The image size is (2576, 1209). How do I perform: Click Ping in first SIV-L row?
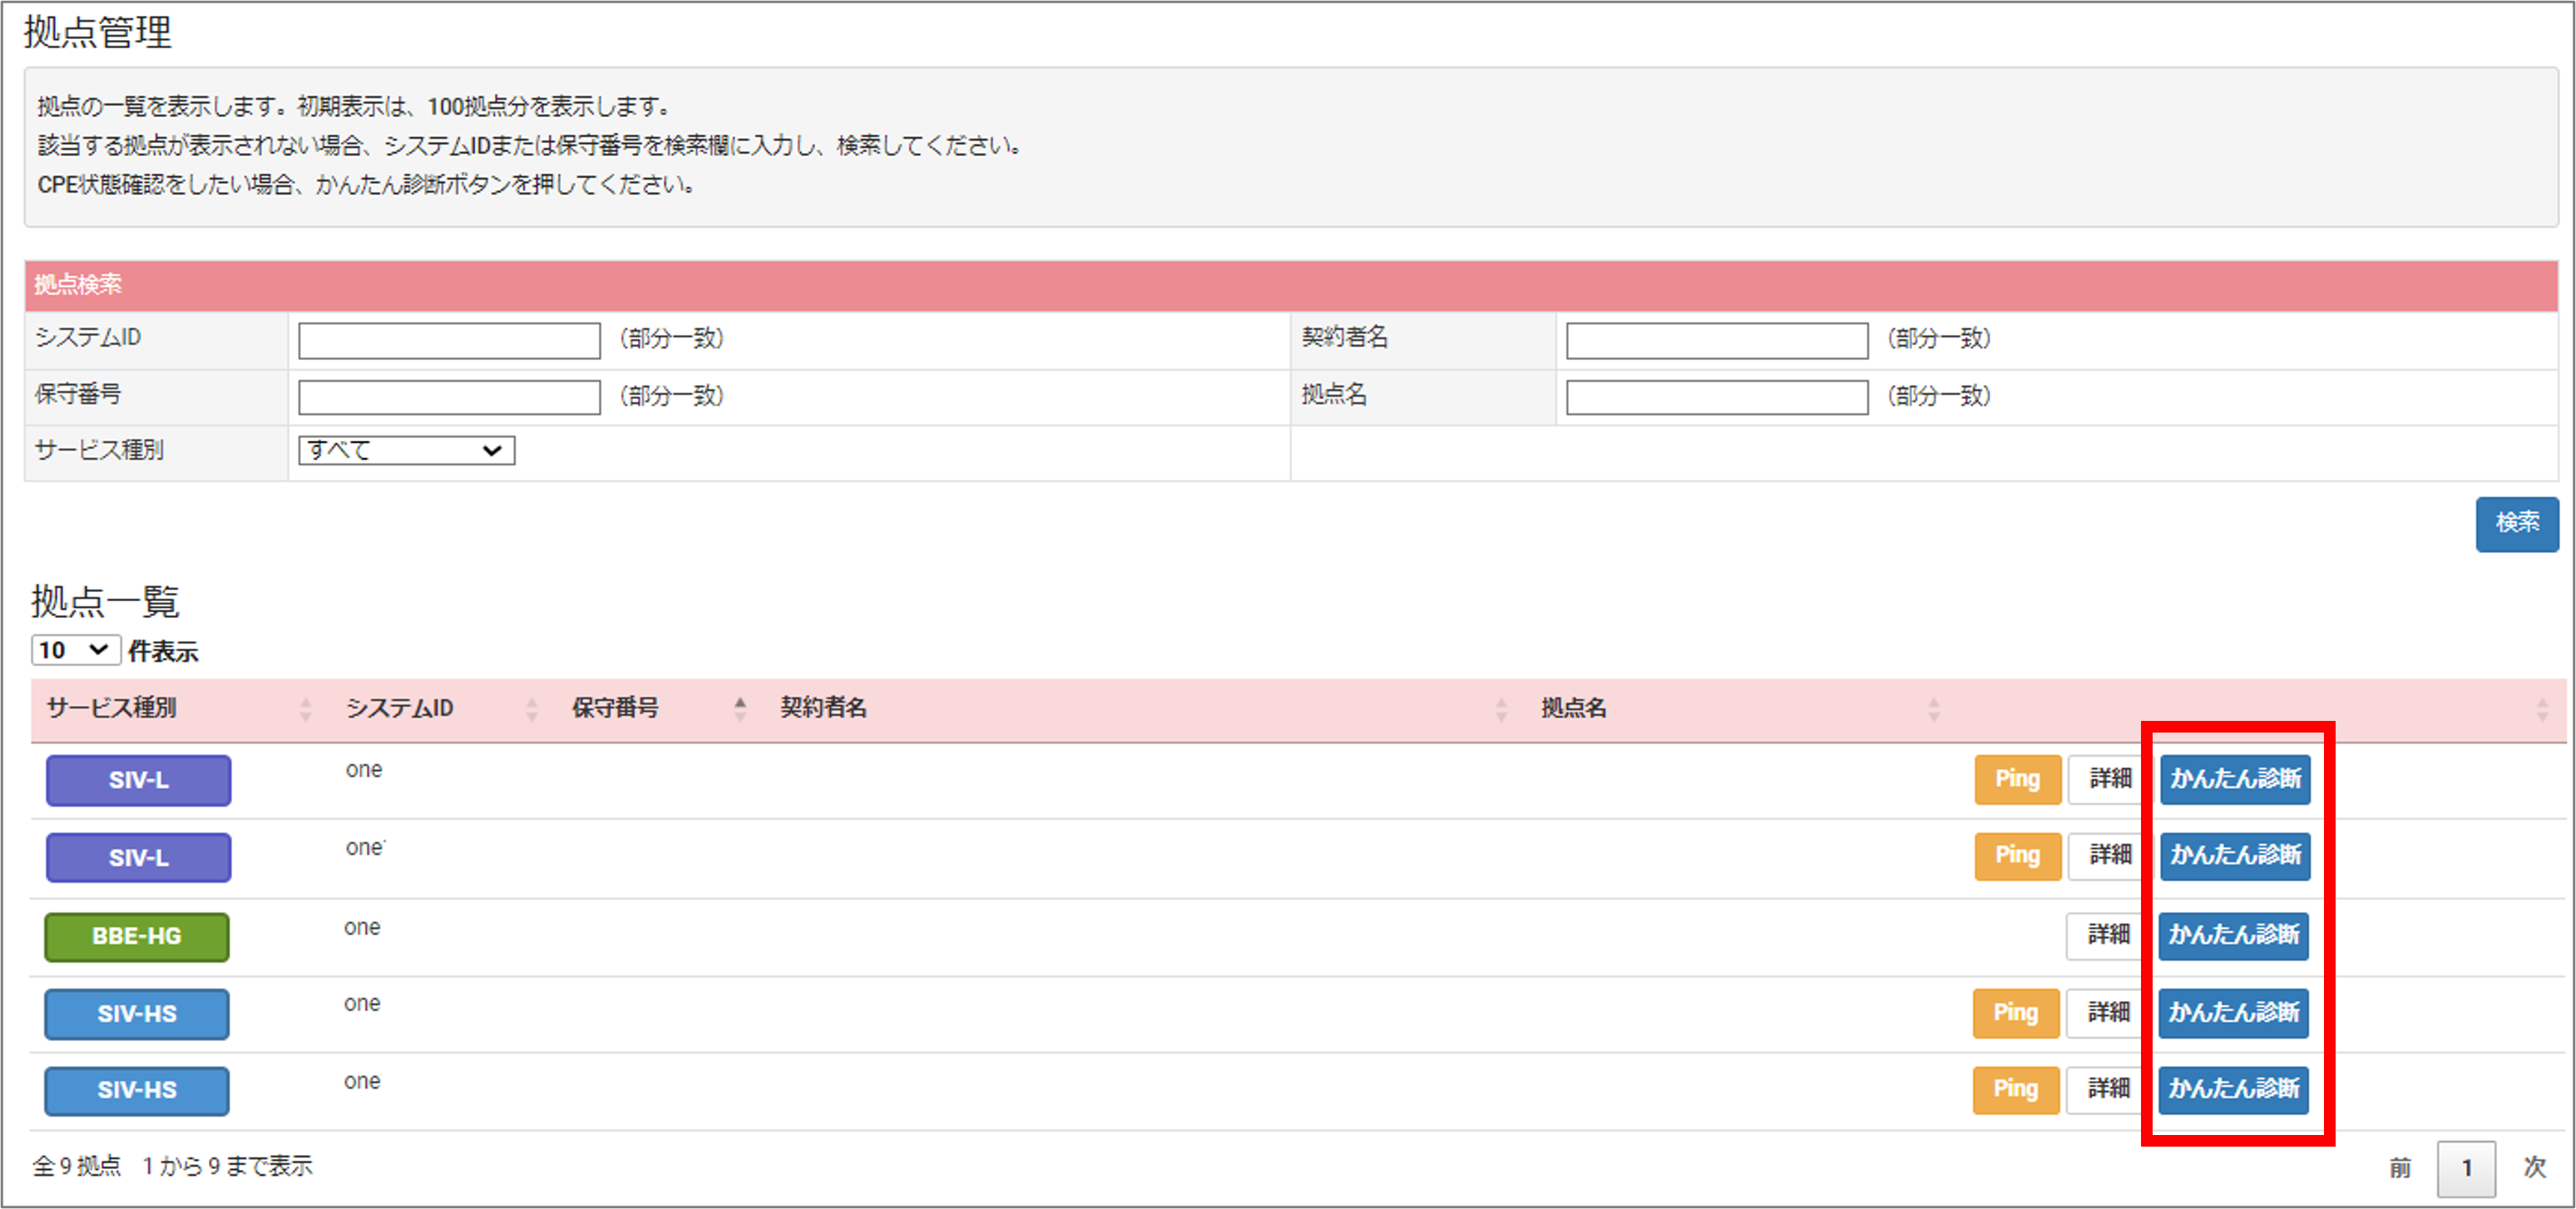click(2017, 779)
